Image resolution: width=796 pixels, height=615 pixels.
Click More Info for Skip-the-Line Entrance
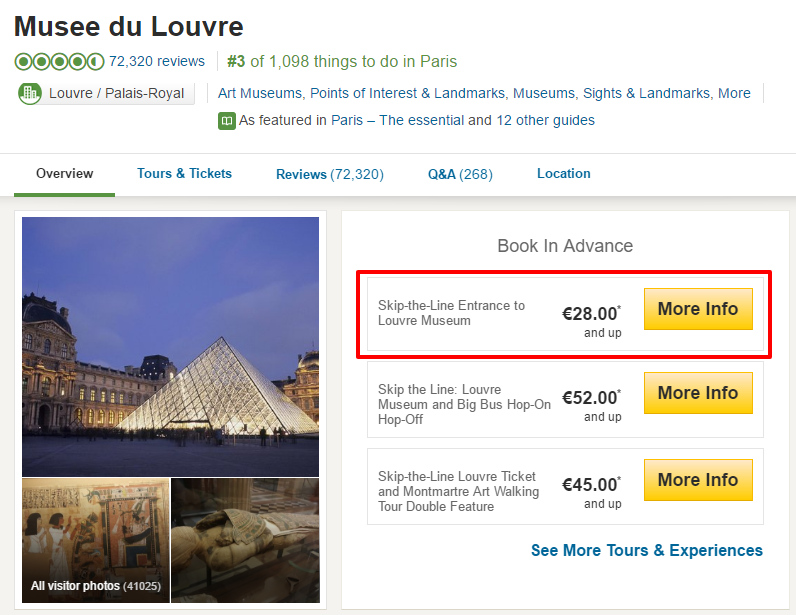pyautogui.click(x=697, y=309)
